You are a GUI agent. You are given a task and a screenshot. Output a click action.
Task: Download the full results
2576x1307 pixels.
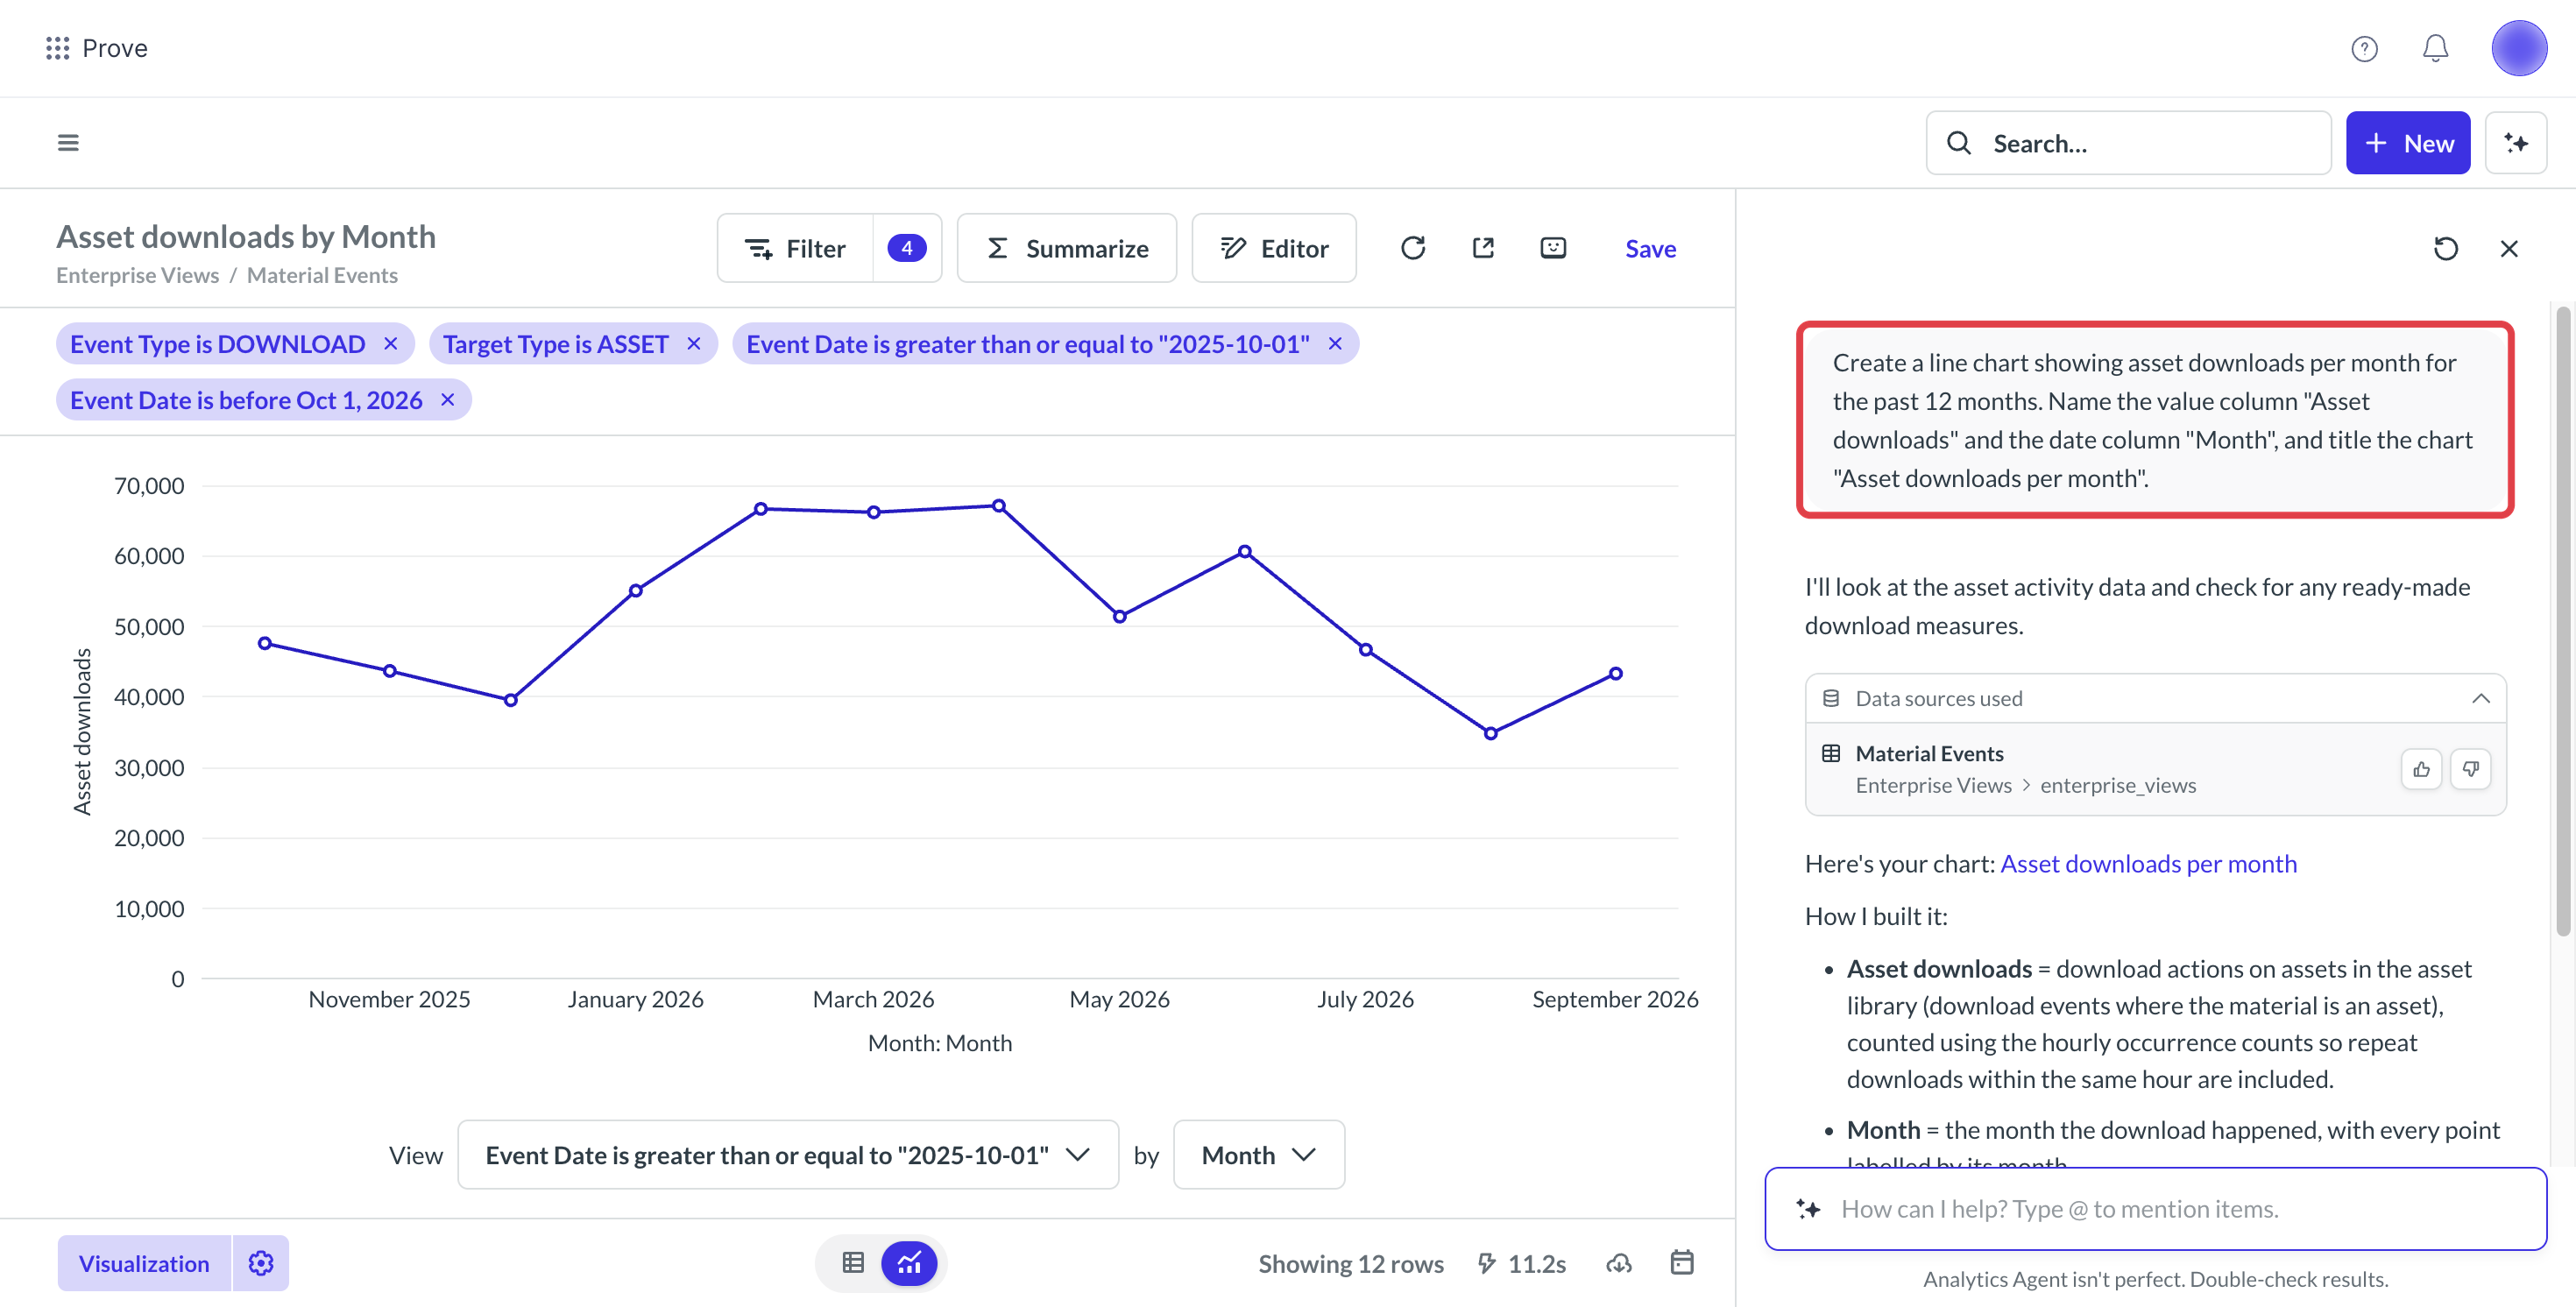click(x=1620, y=1263)
